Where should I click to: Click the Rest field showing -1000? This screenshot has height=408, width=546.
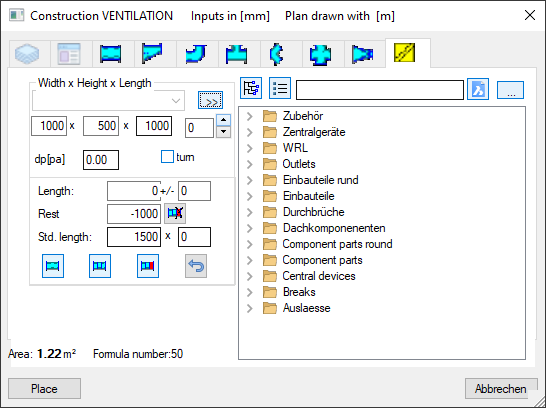coord(134,214)
